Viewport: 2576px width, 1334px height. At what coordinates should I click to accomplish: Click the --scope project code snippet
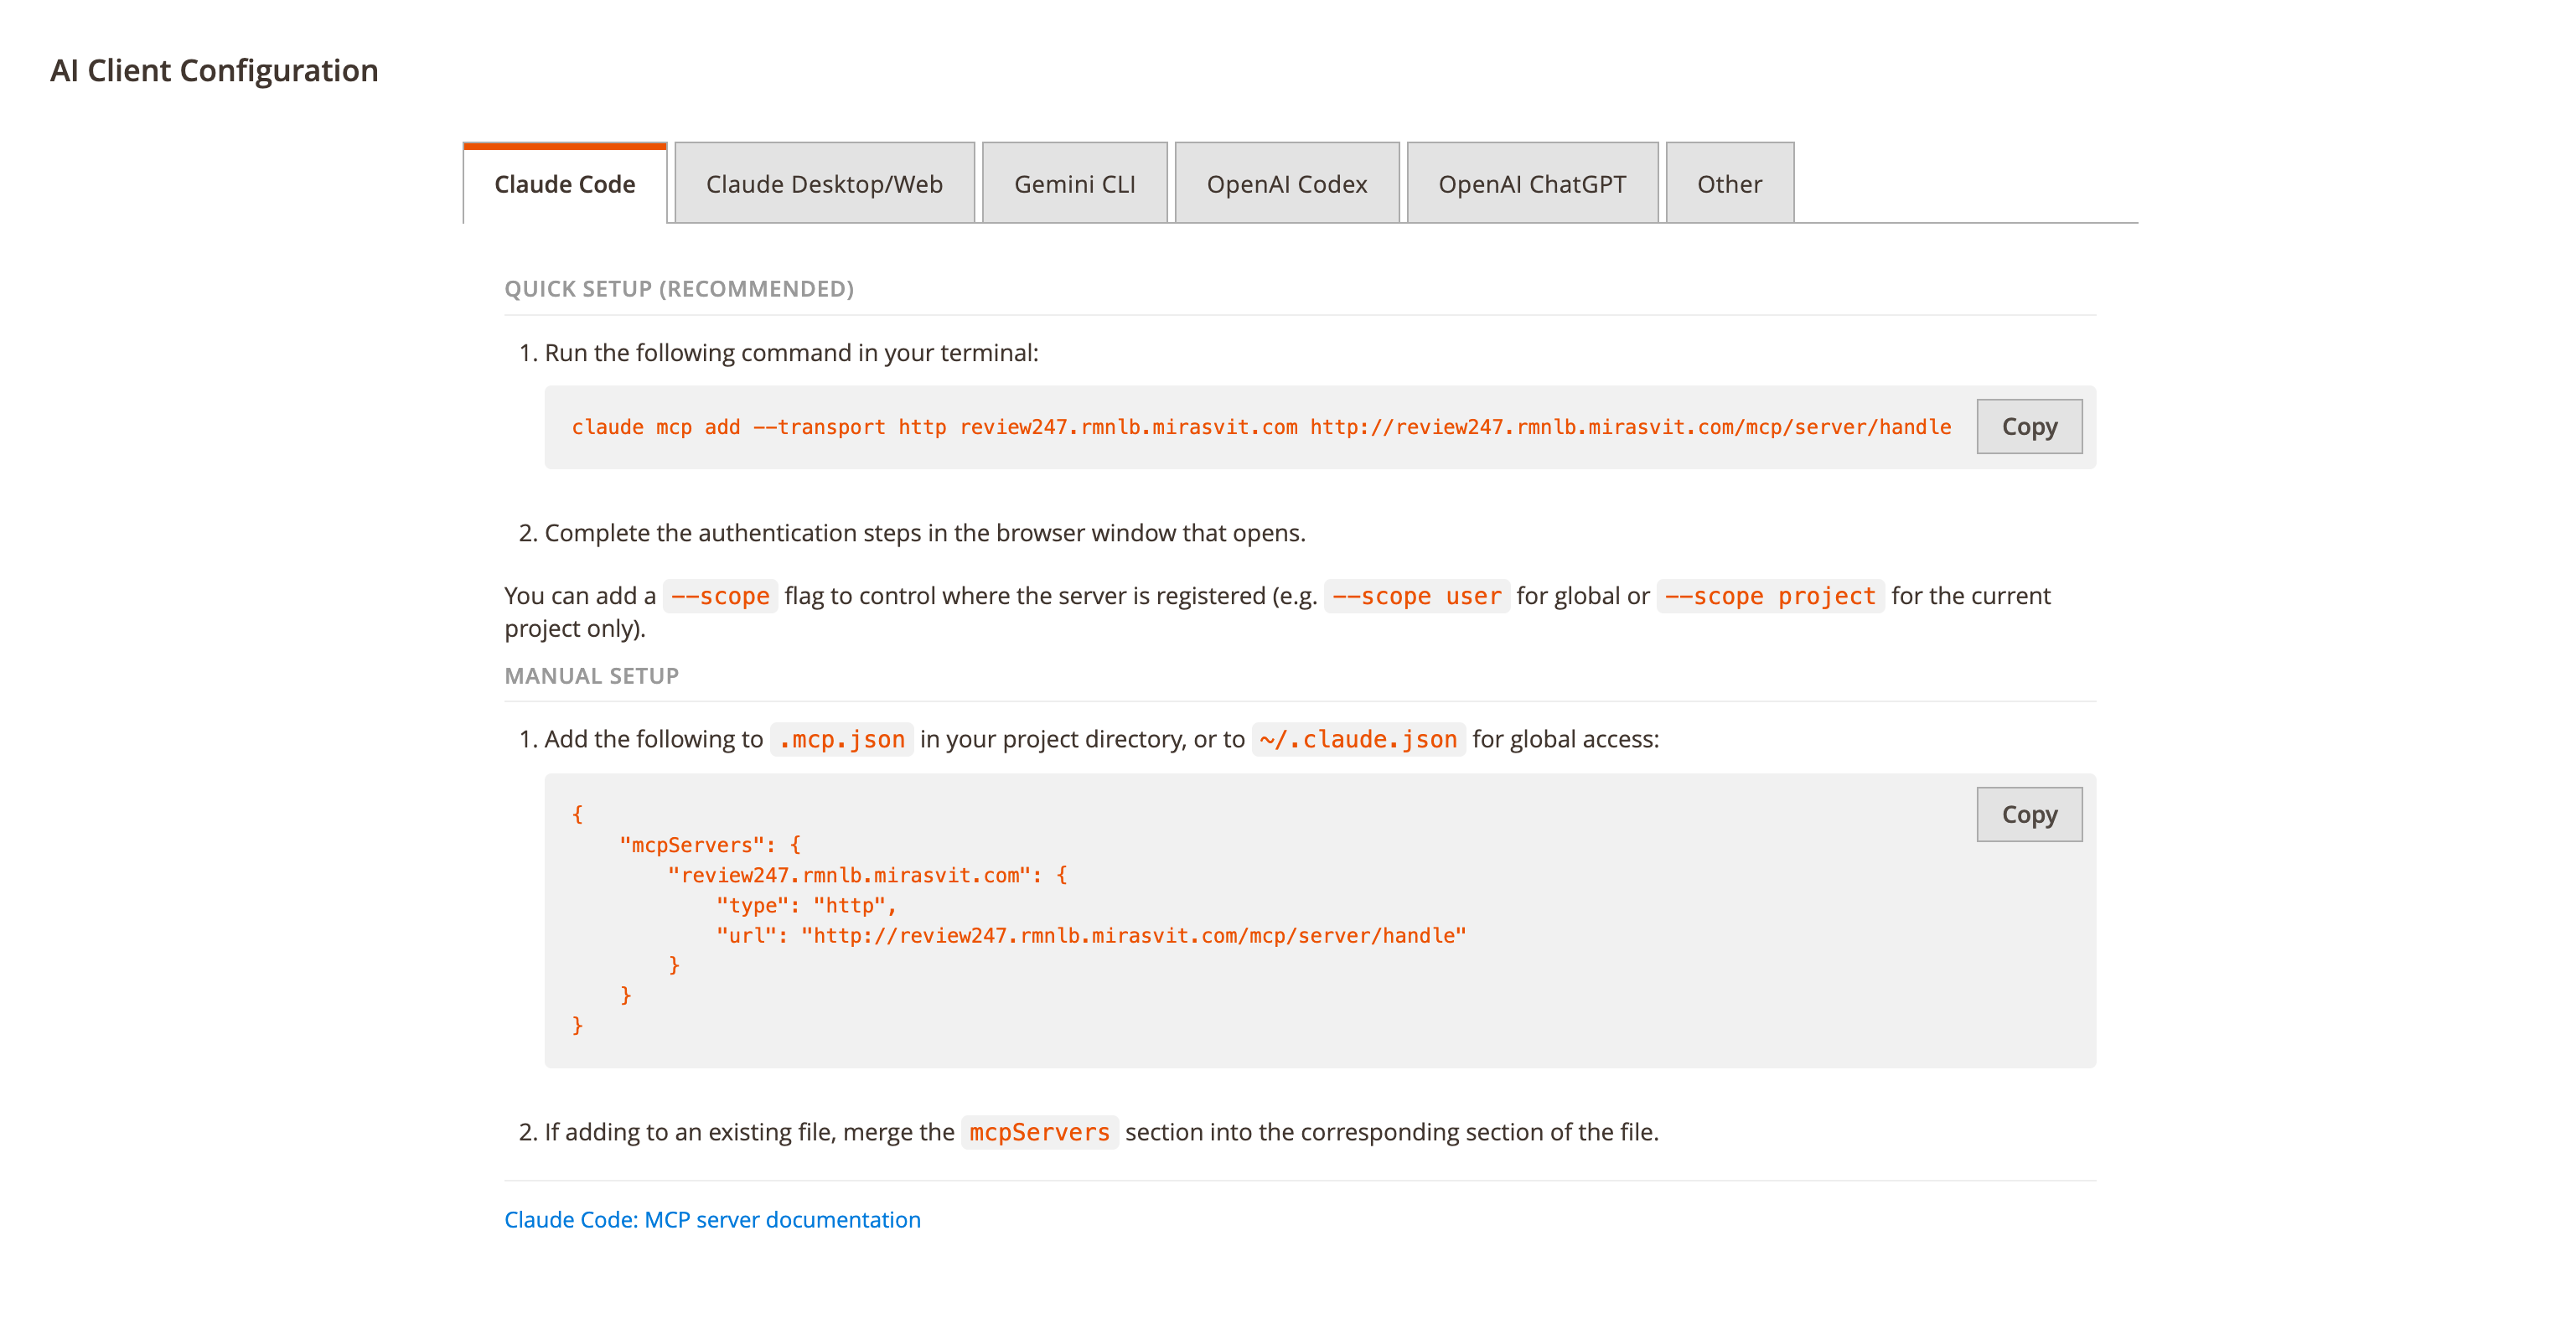(x=1770, y=595)
